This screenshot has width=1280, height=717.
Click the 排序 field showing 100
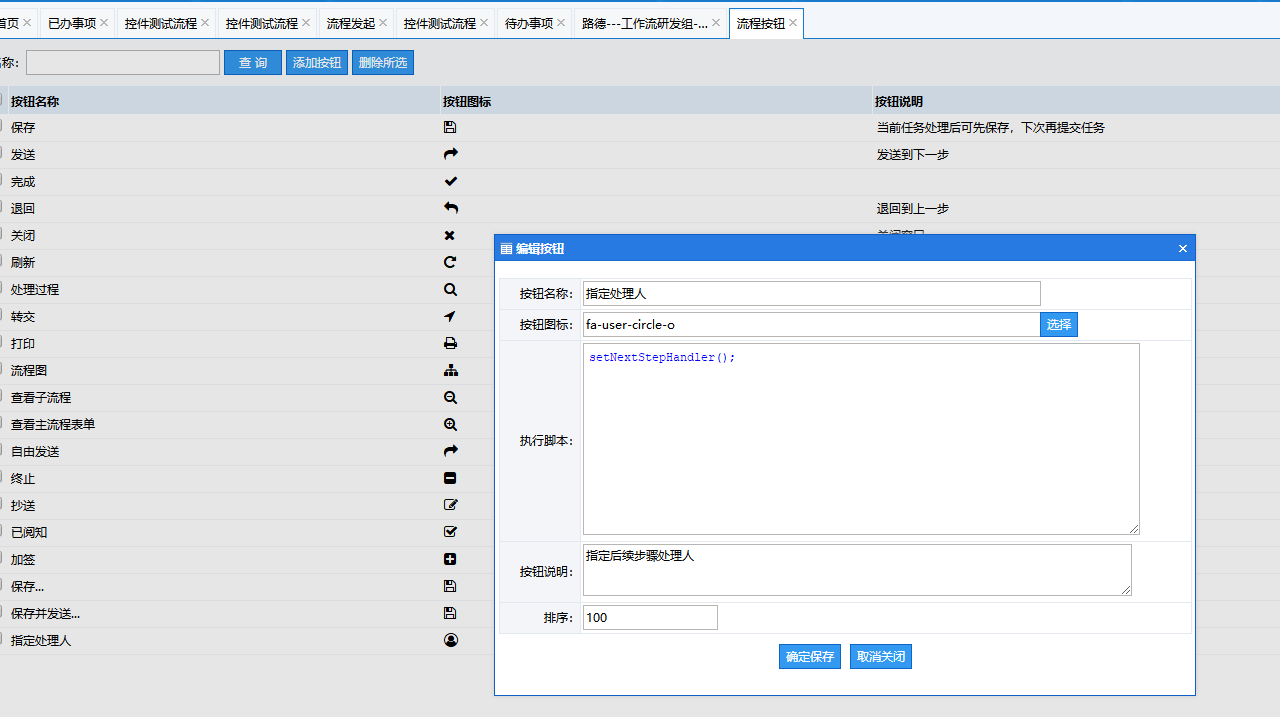point(650,617)
